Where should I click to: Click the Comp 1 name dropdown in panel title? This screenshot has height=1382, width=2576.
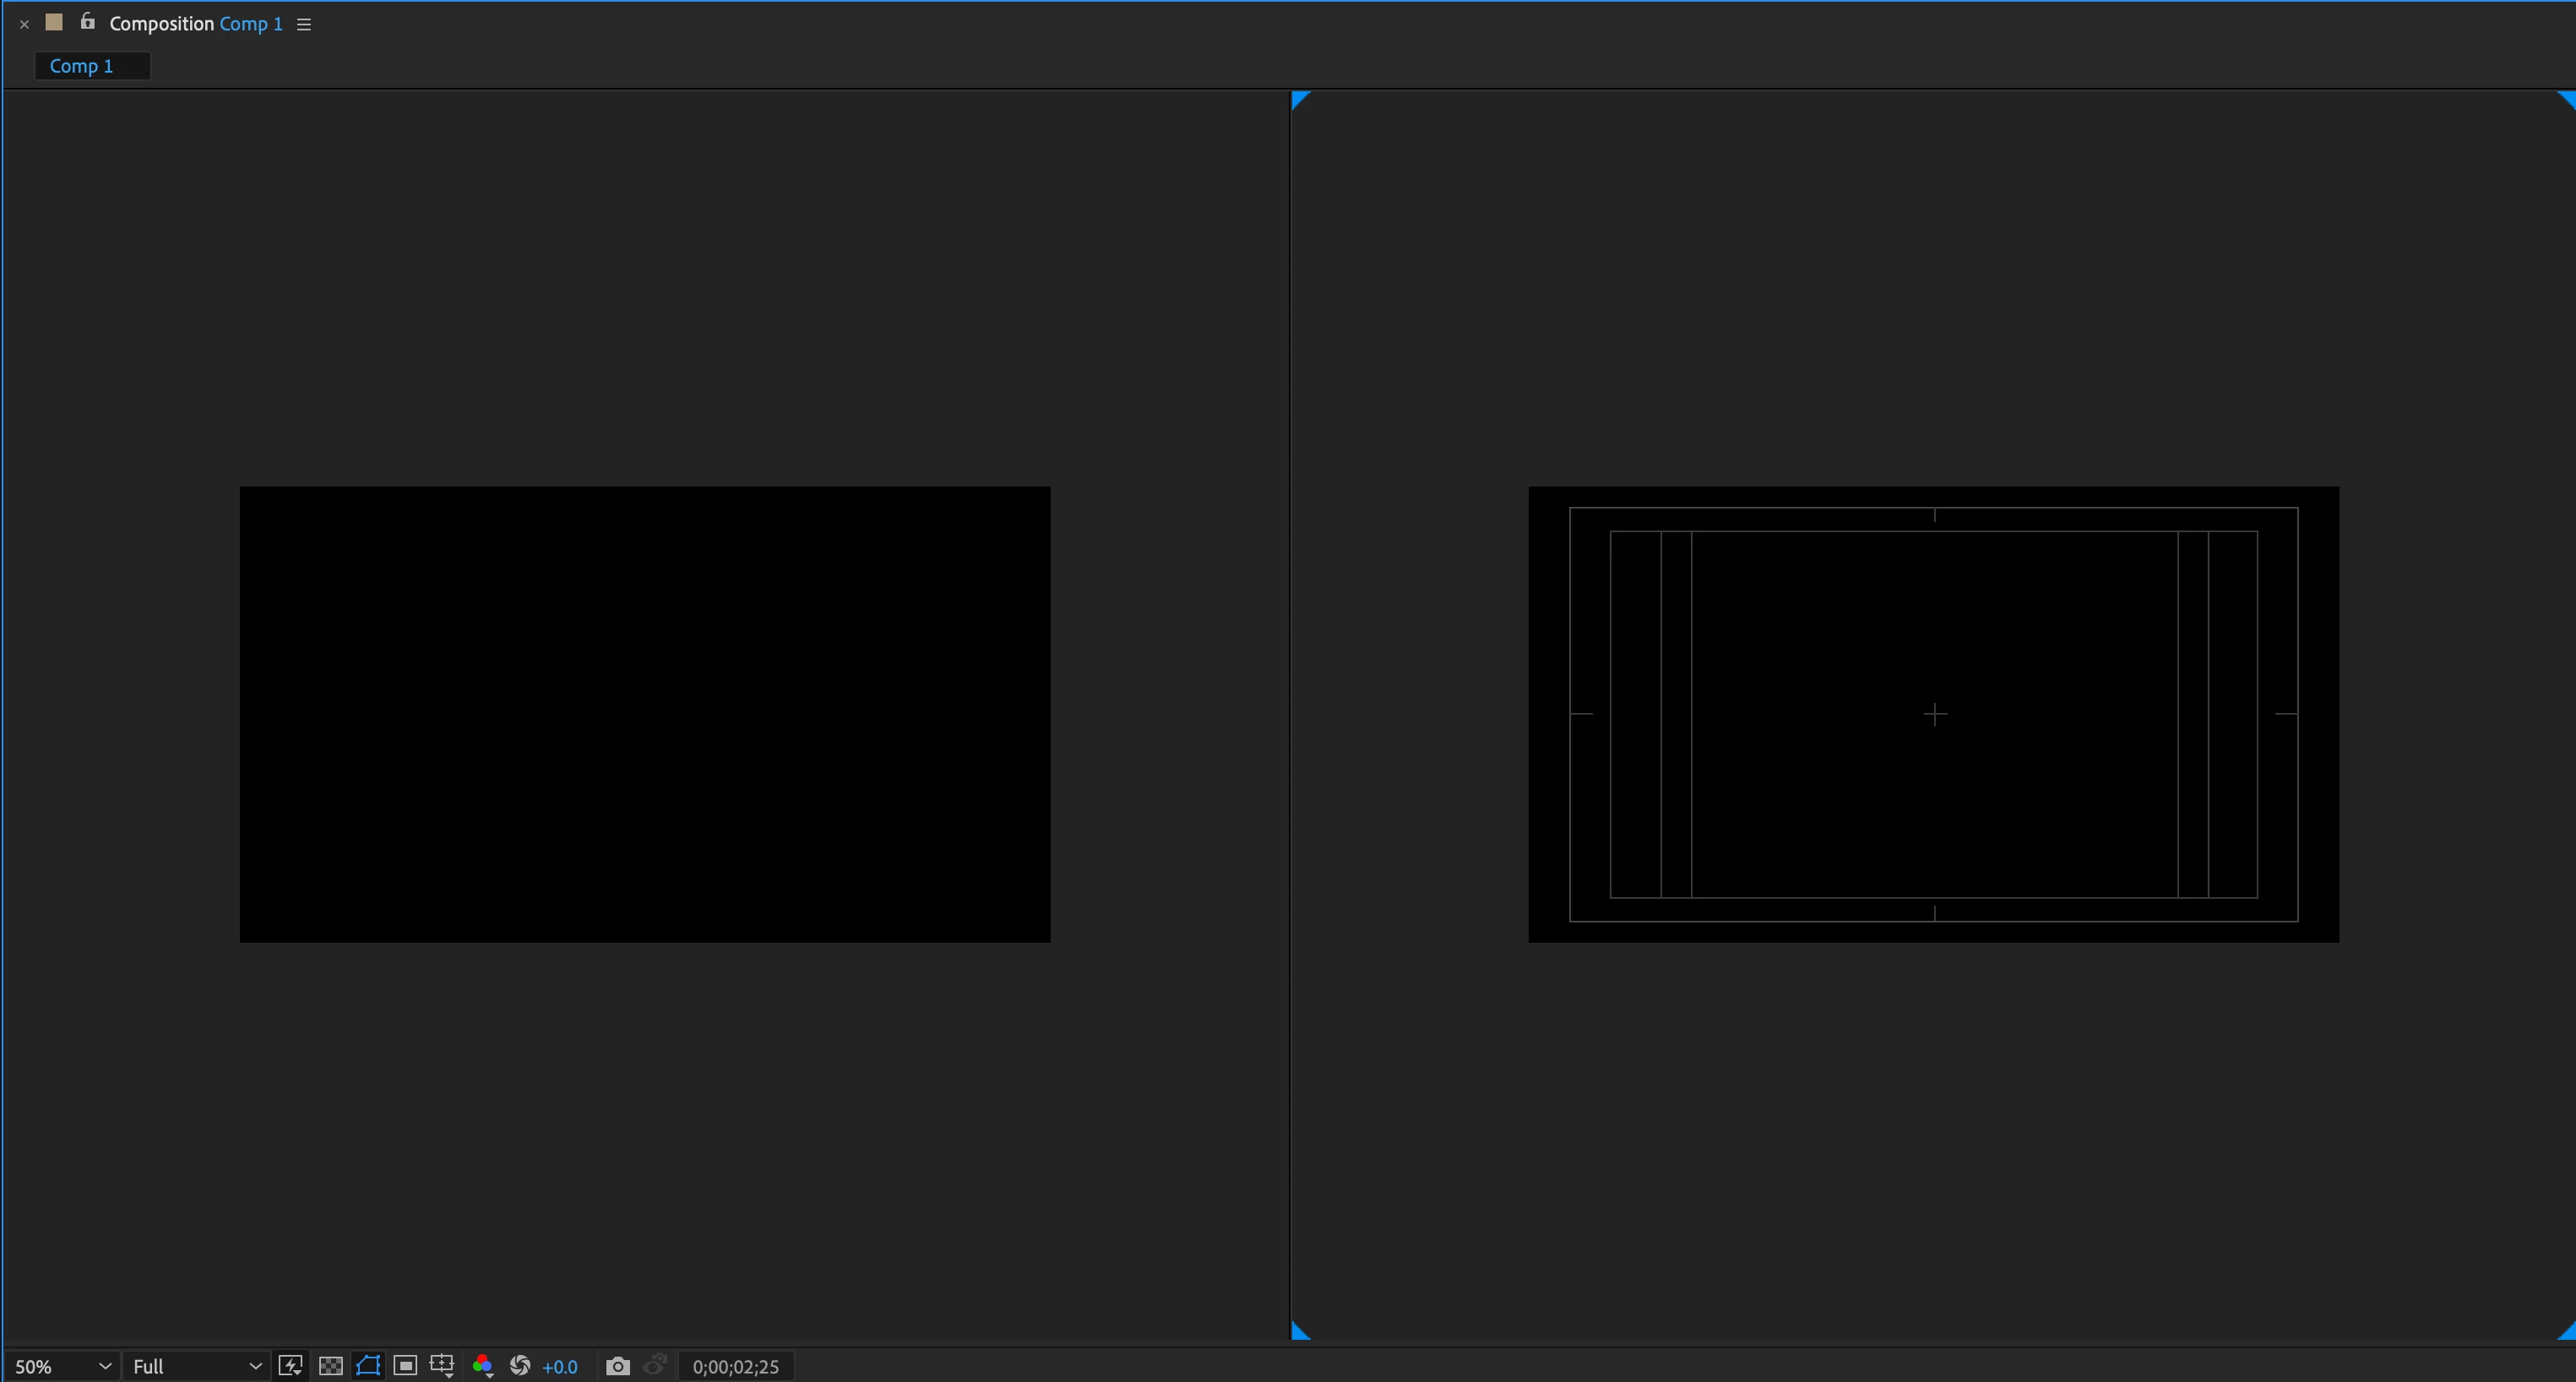250,24
